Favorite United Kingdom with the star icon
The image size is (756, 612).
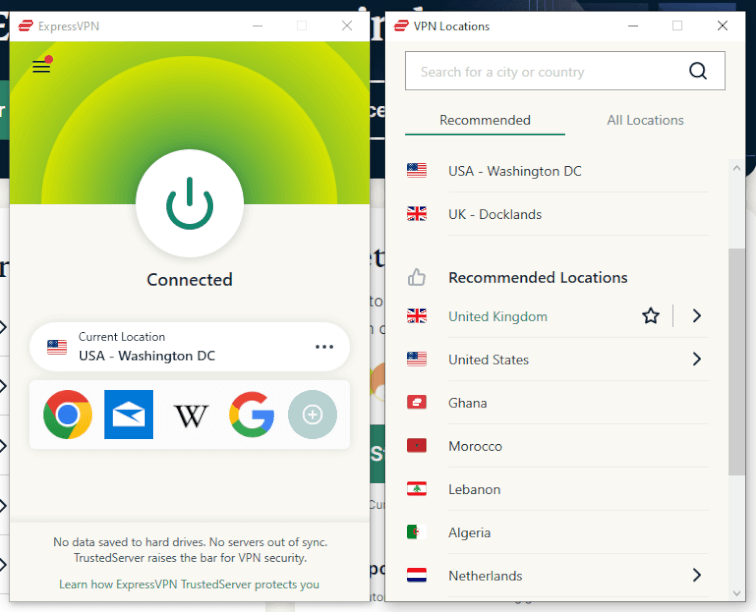pos(650,316)
